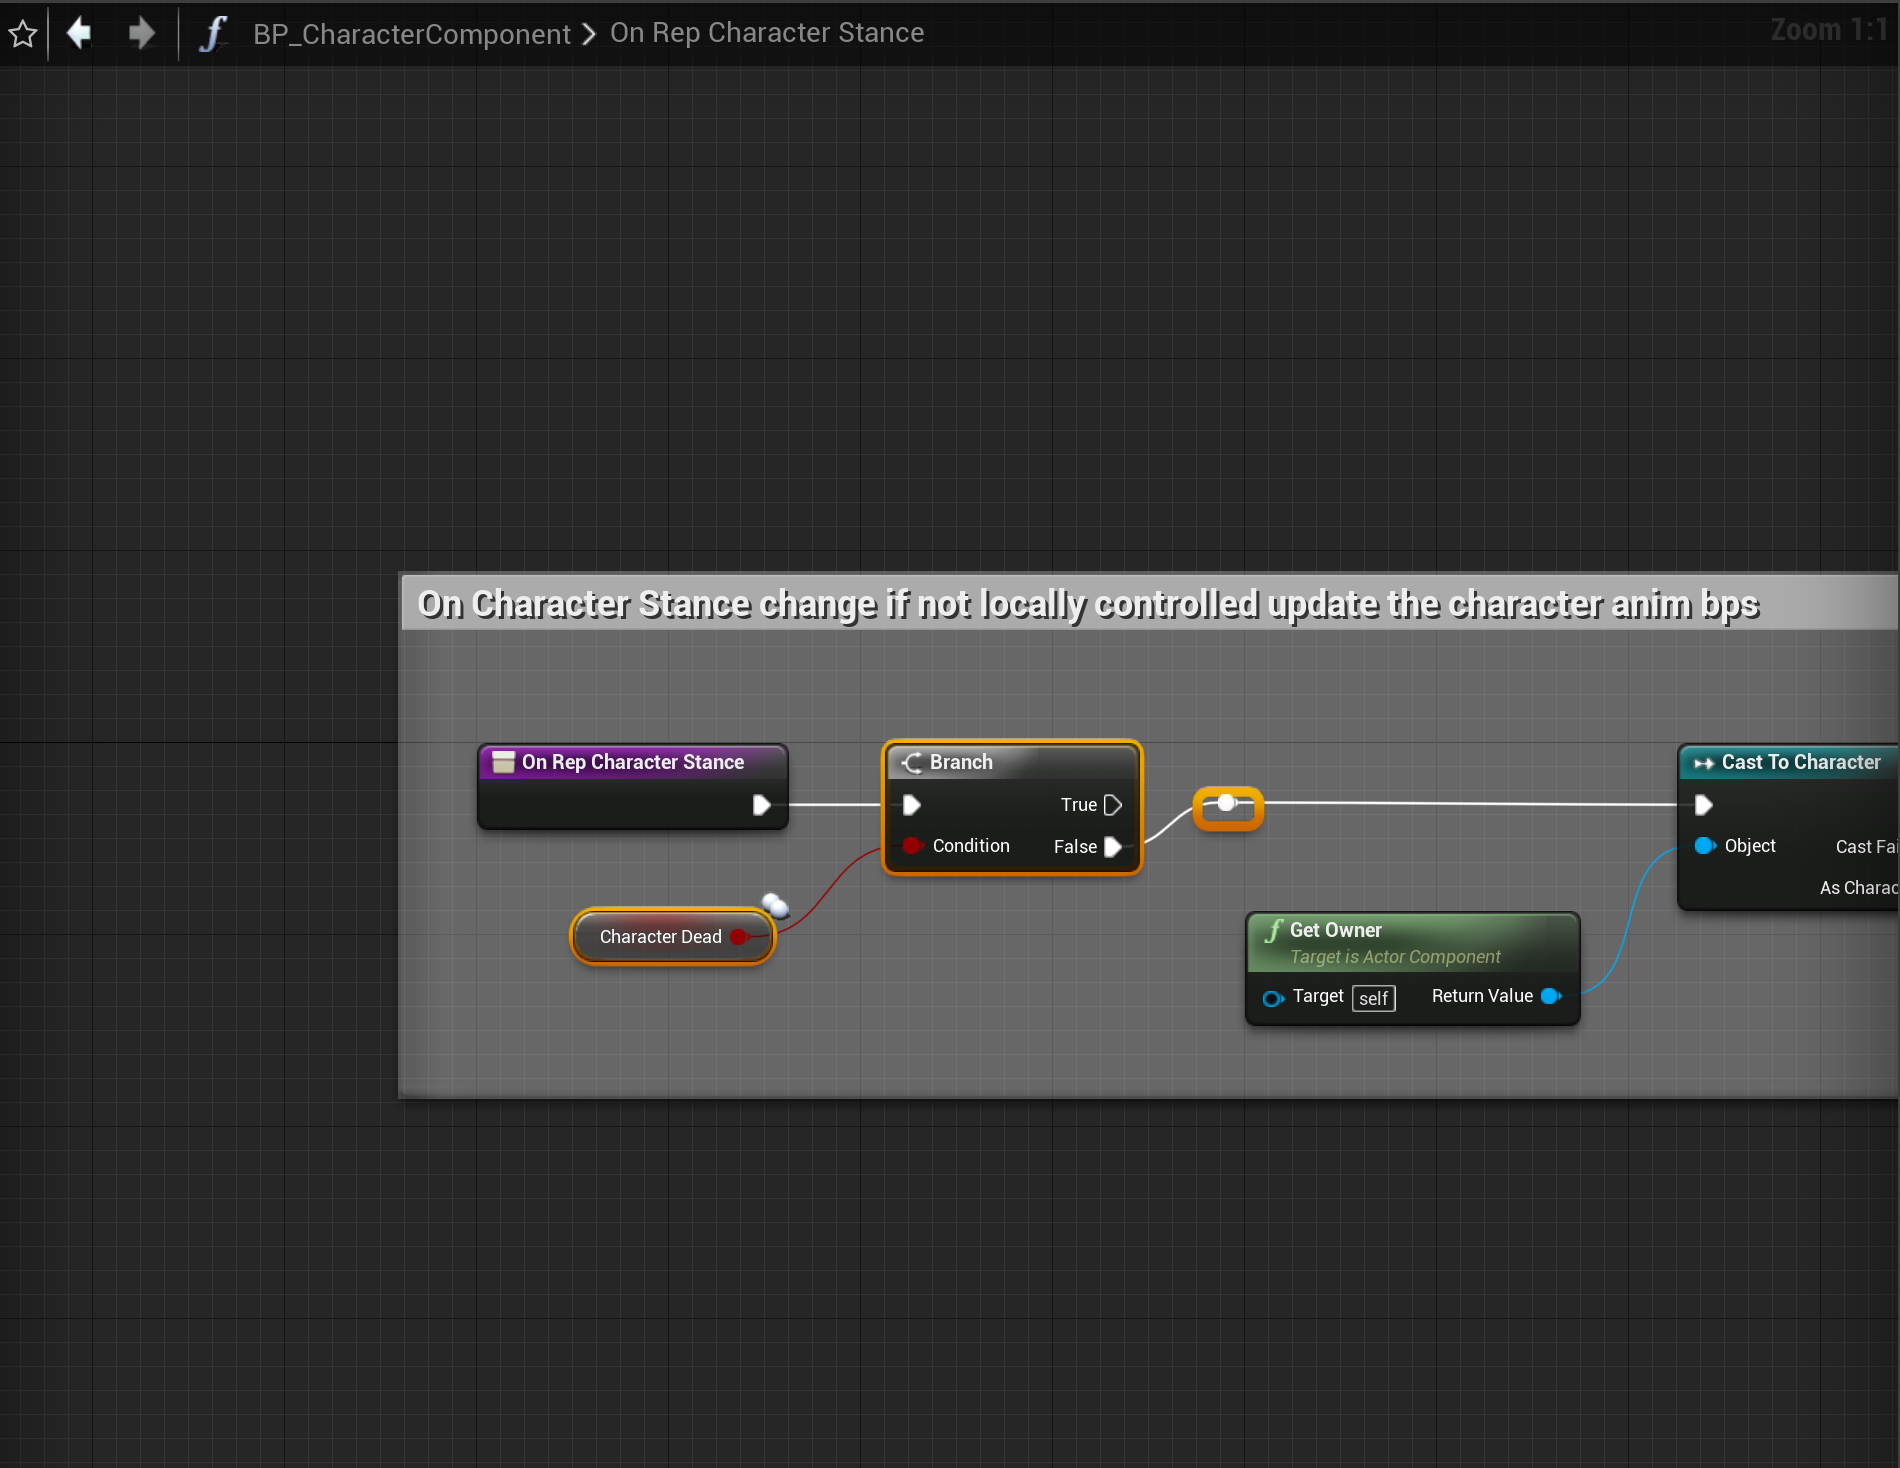Click the function icon beside the breadcrumb
This screenshot has height=1468, width=1900.
pos(212,33)
